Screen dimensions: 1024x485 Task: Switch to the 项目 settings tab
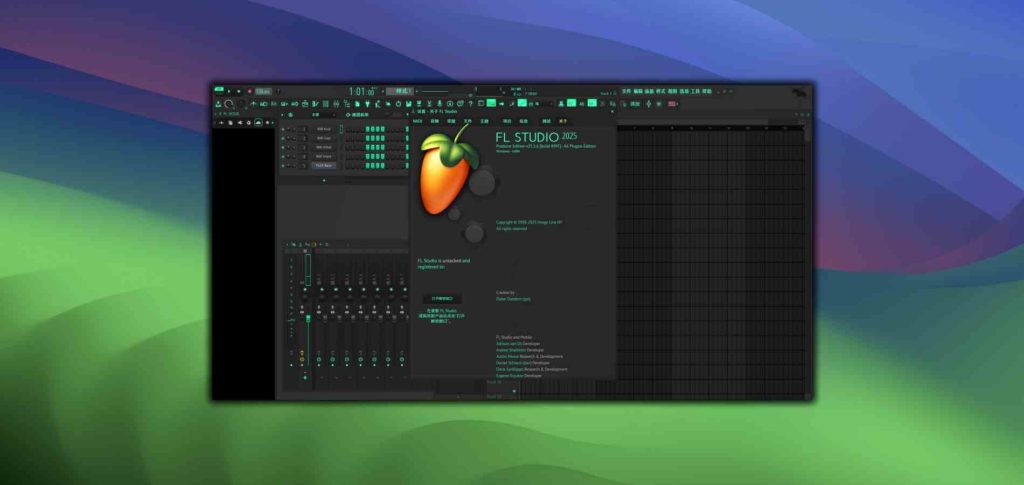(507, 121)
